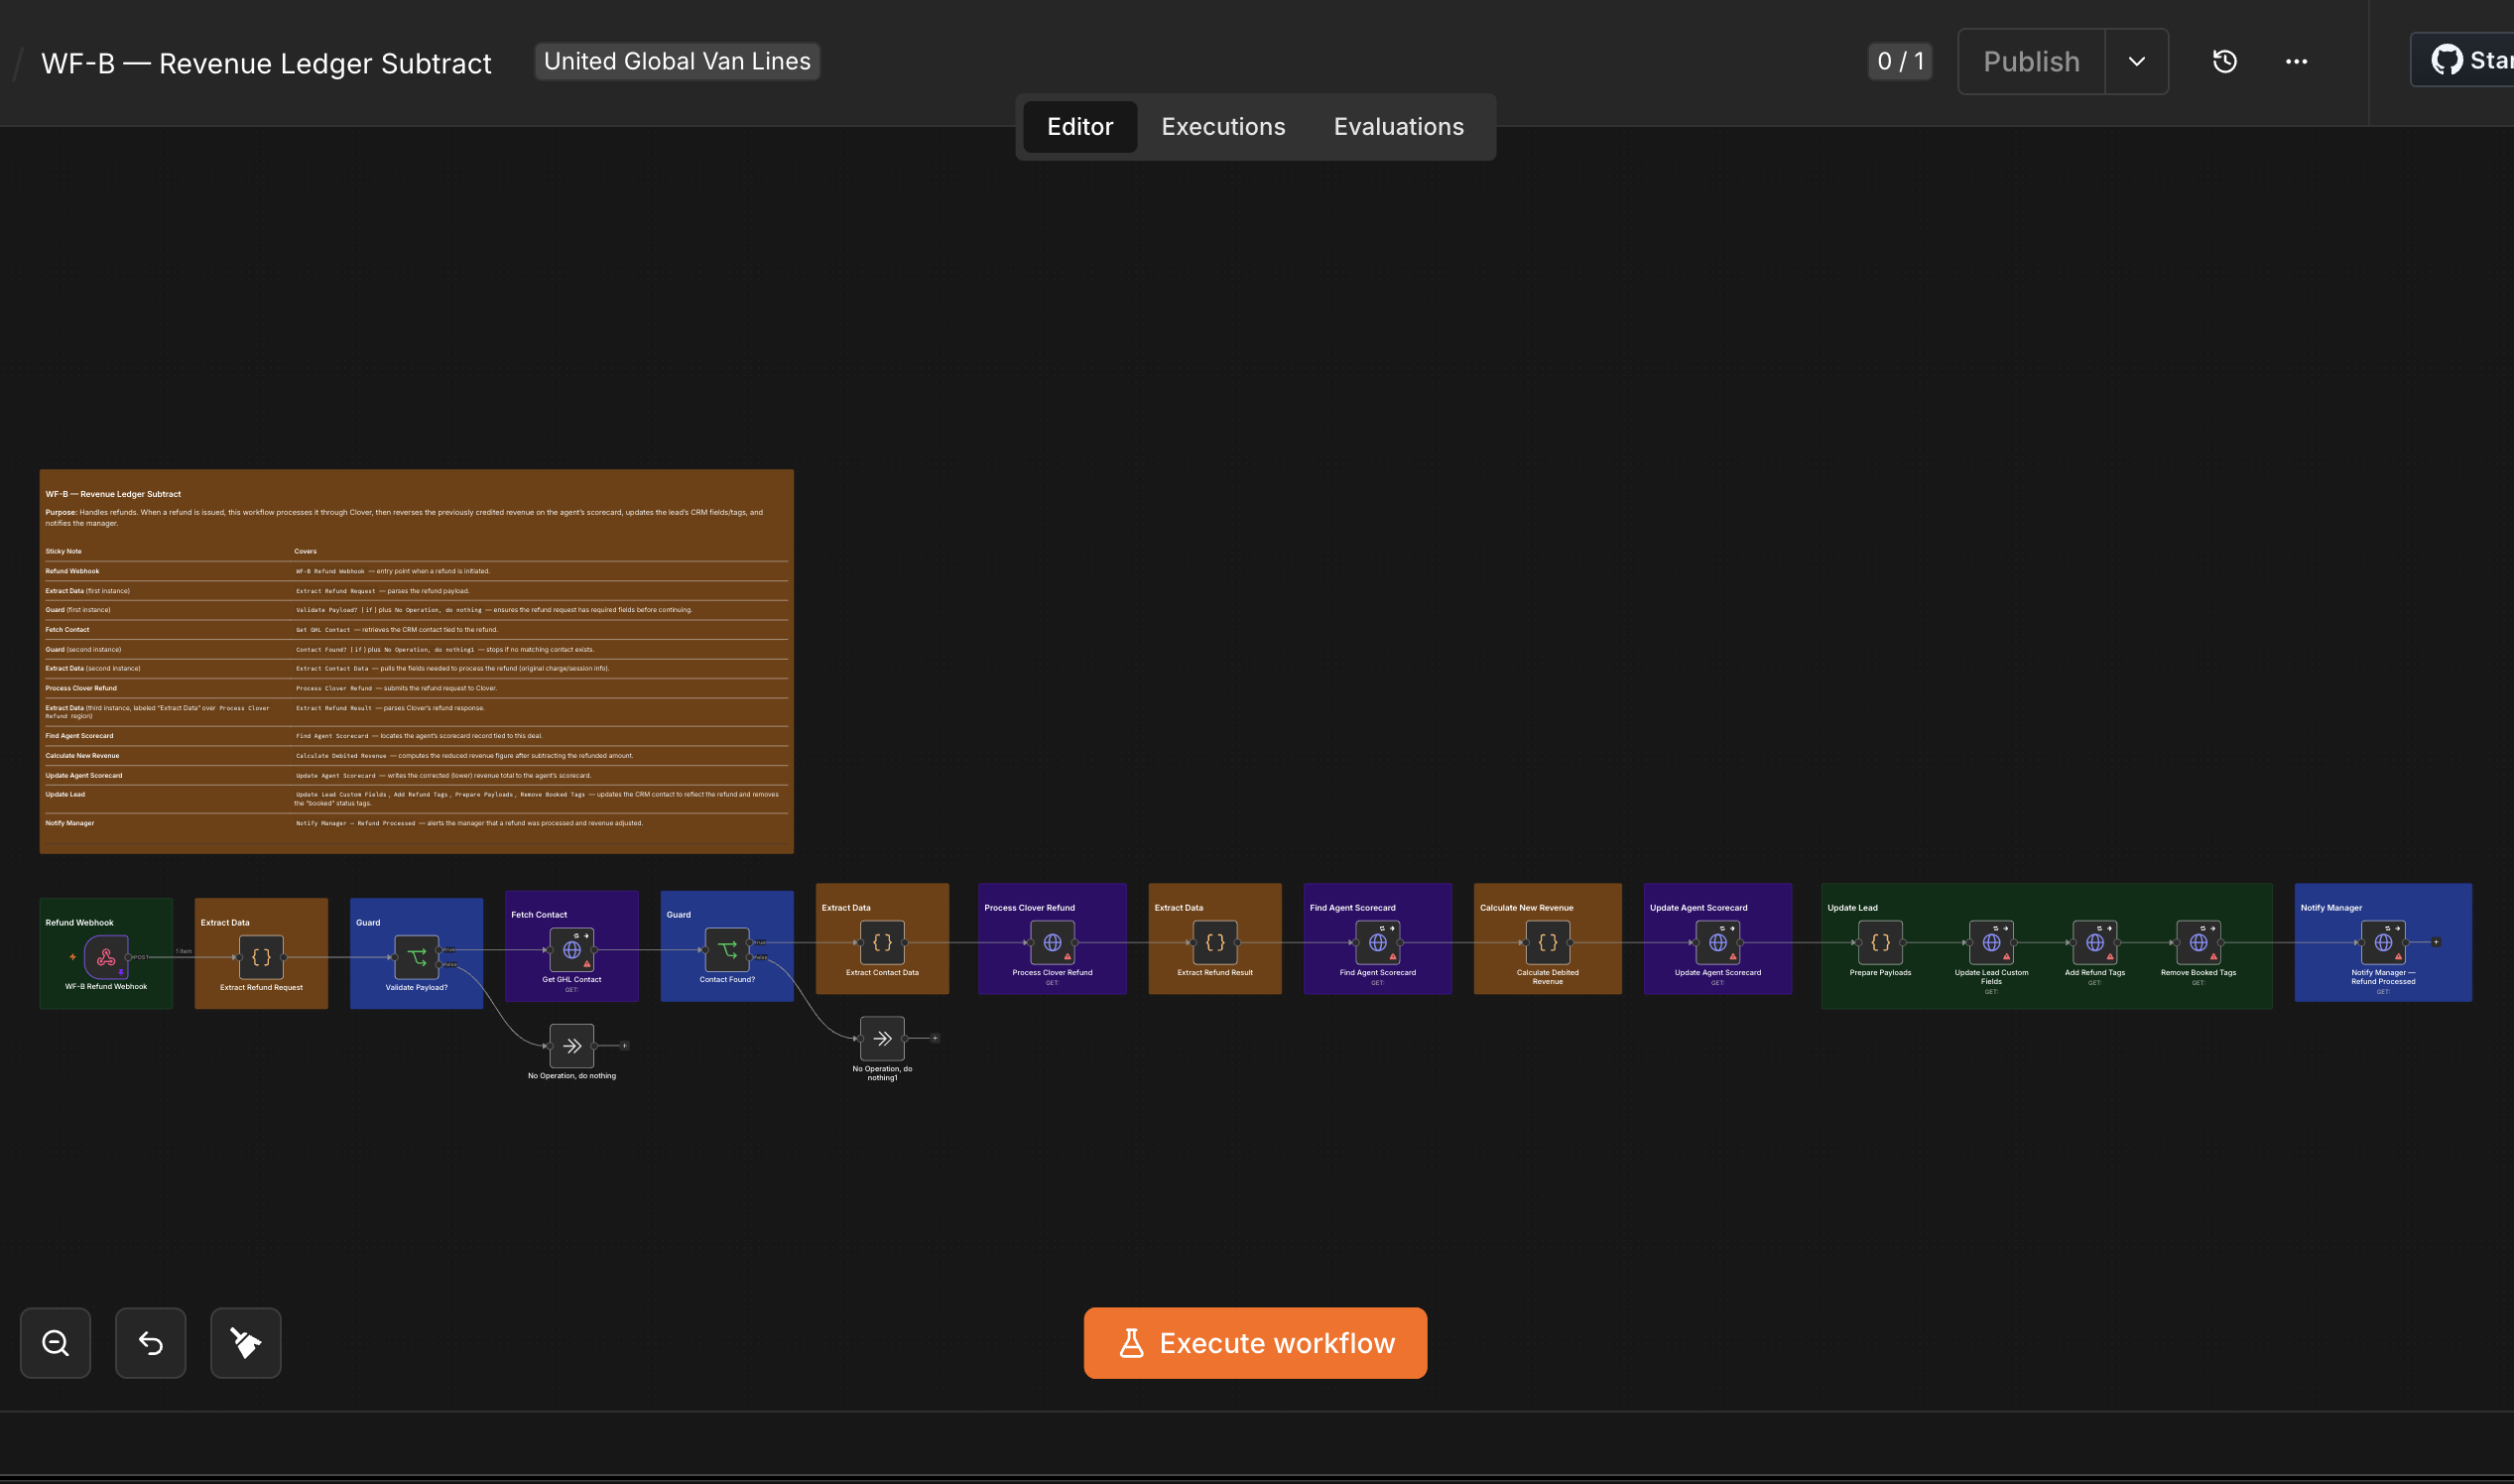
Task: Click the WF-B — Revenue Ledger Subtract title
Action: point(266,63)
